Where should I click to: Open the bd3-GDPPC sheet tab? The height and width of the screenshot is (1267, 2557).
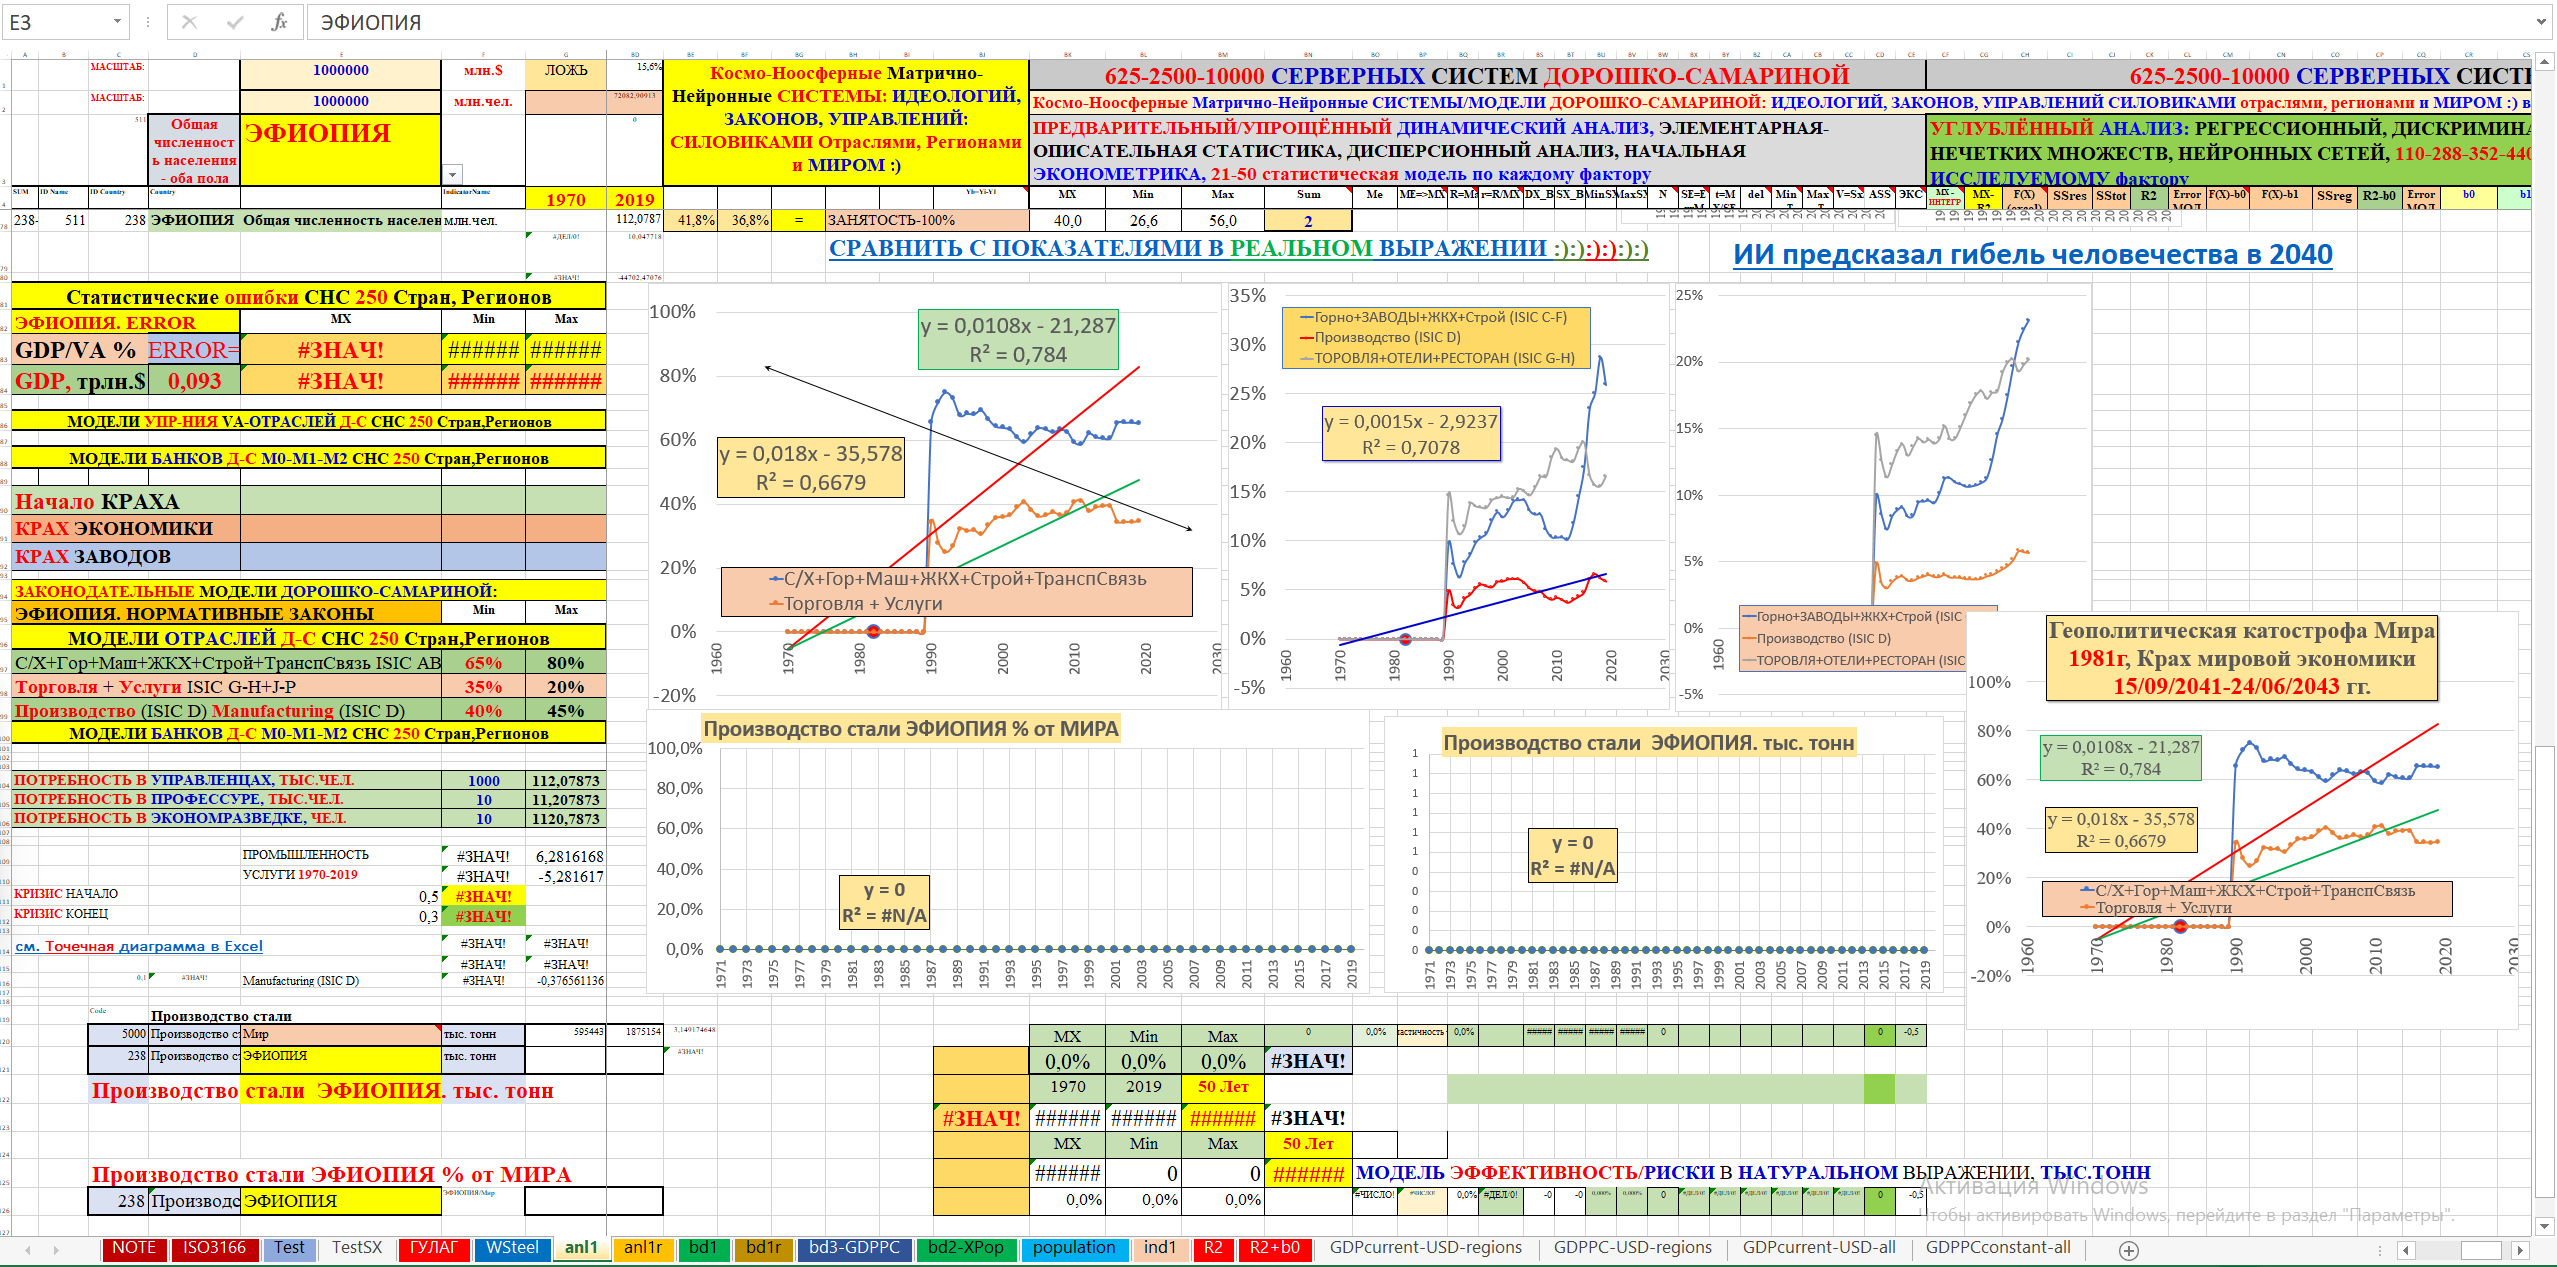point(854,1248)
